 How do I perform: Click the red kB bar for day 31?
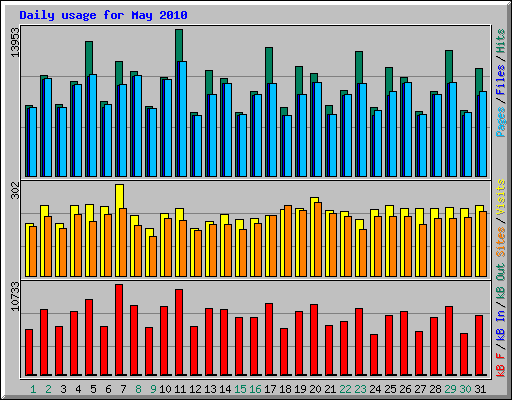coord(479,345)
